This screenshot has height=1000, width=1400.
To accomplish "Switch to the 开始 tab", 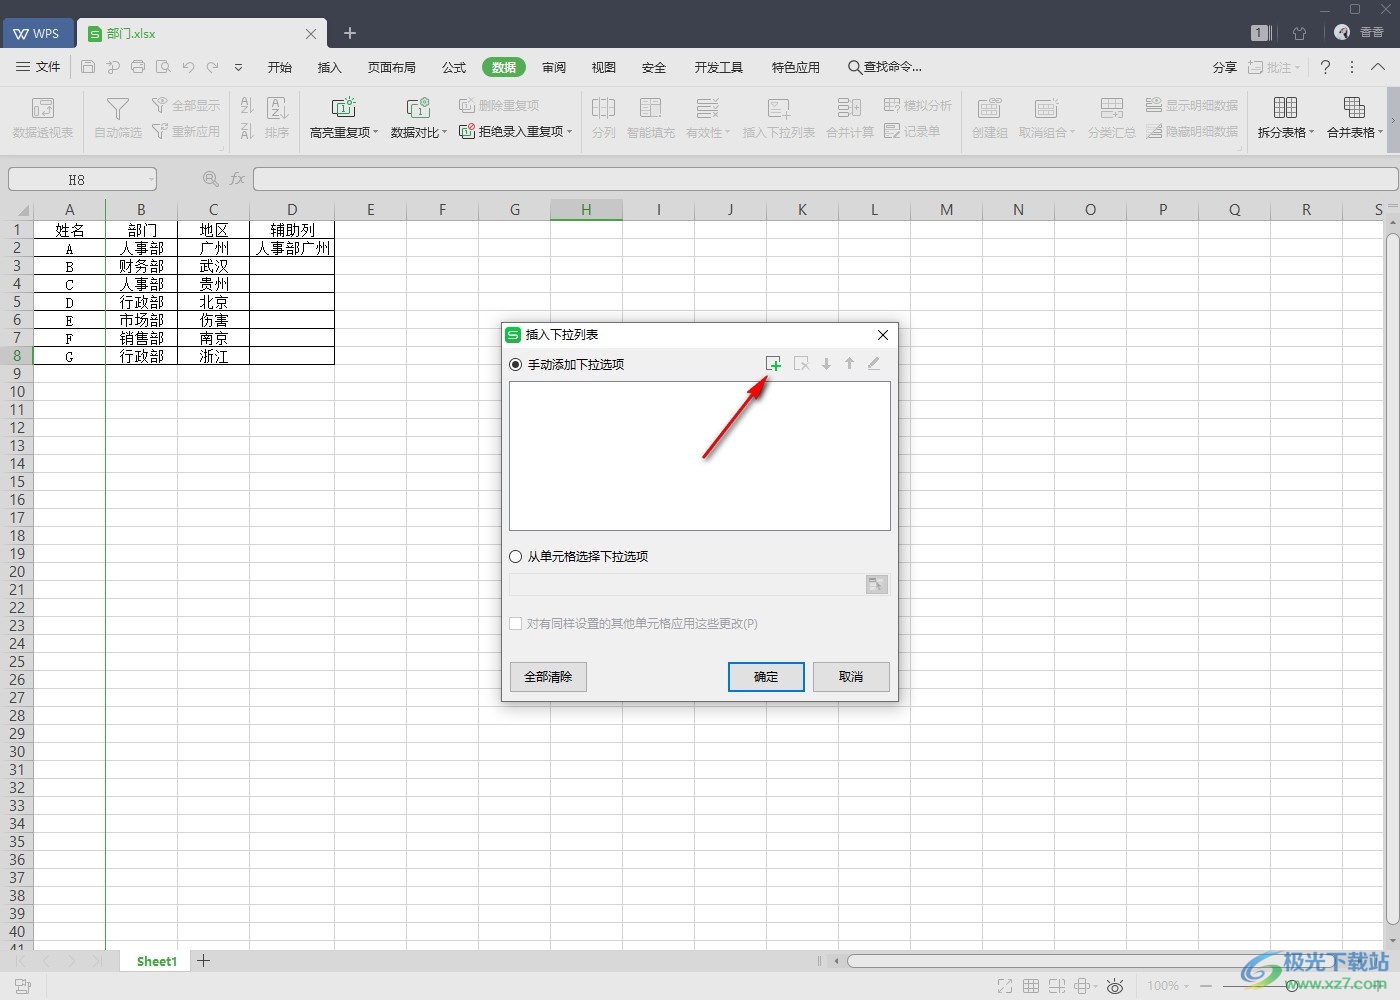I will [280, 67].
